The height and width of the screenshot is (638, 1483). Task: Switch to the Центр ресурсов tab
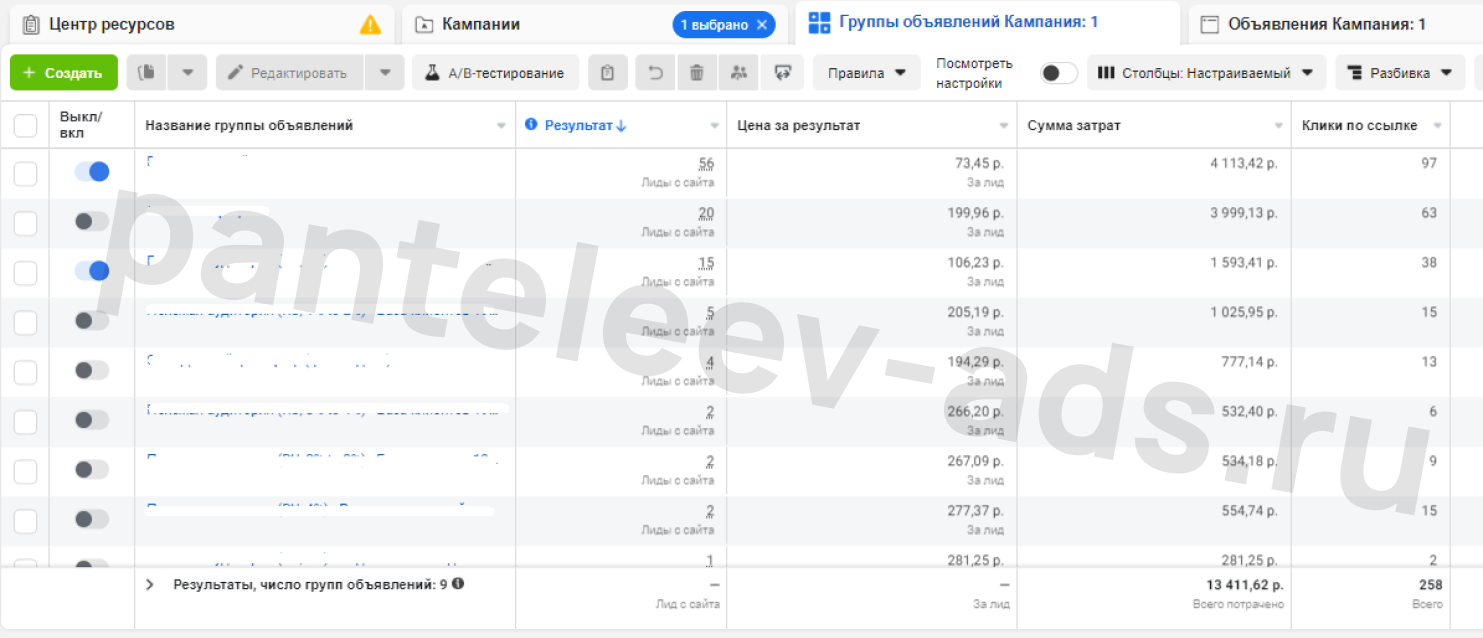(x=201, y=24)
